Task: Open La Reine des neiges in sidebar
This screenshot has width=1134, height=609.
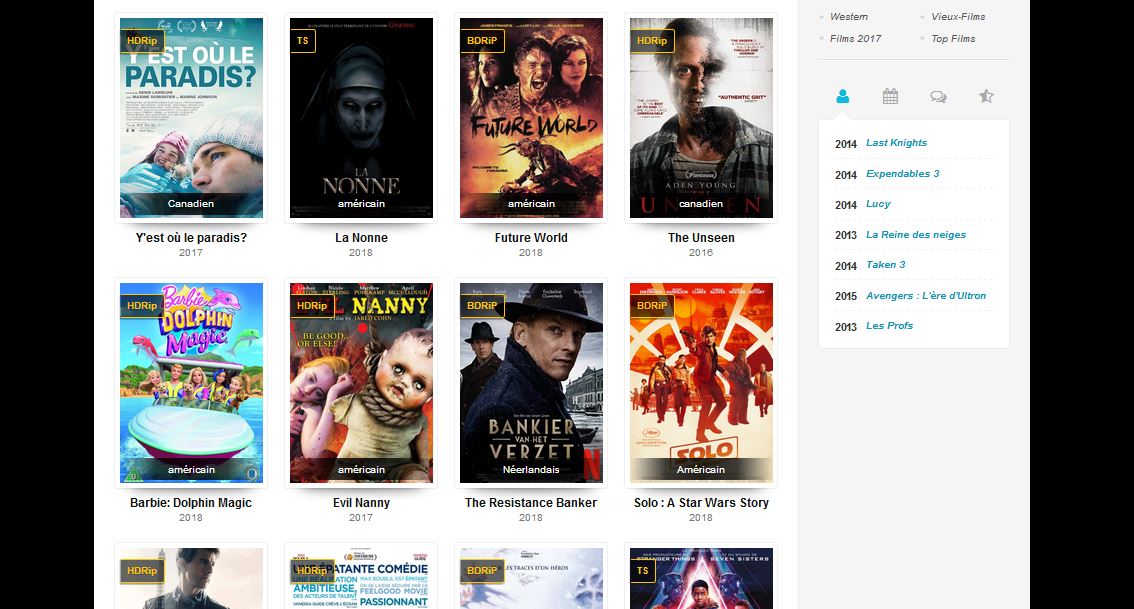Action: pos(916,234)
